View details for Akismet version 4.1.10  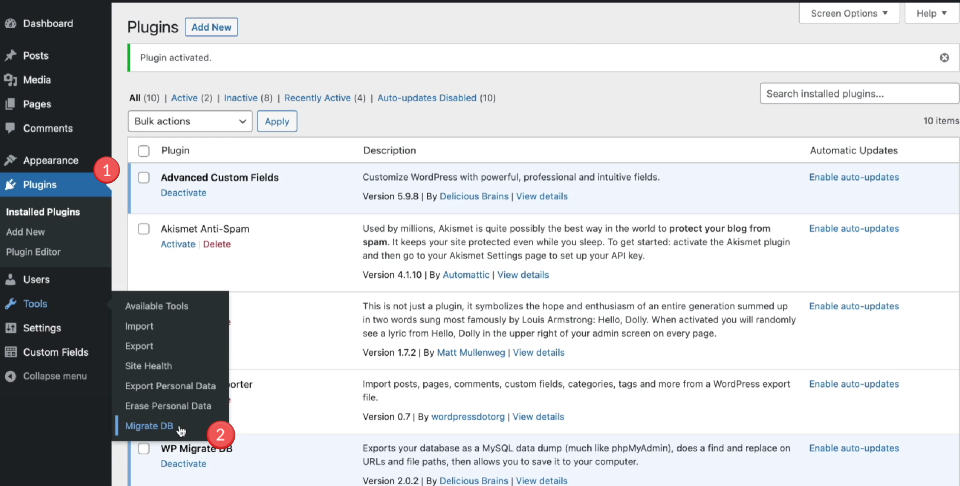523,275
